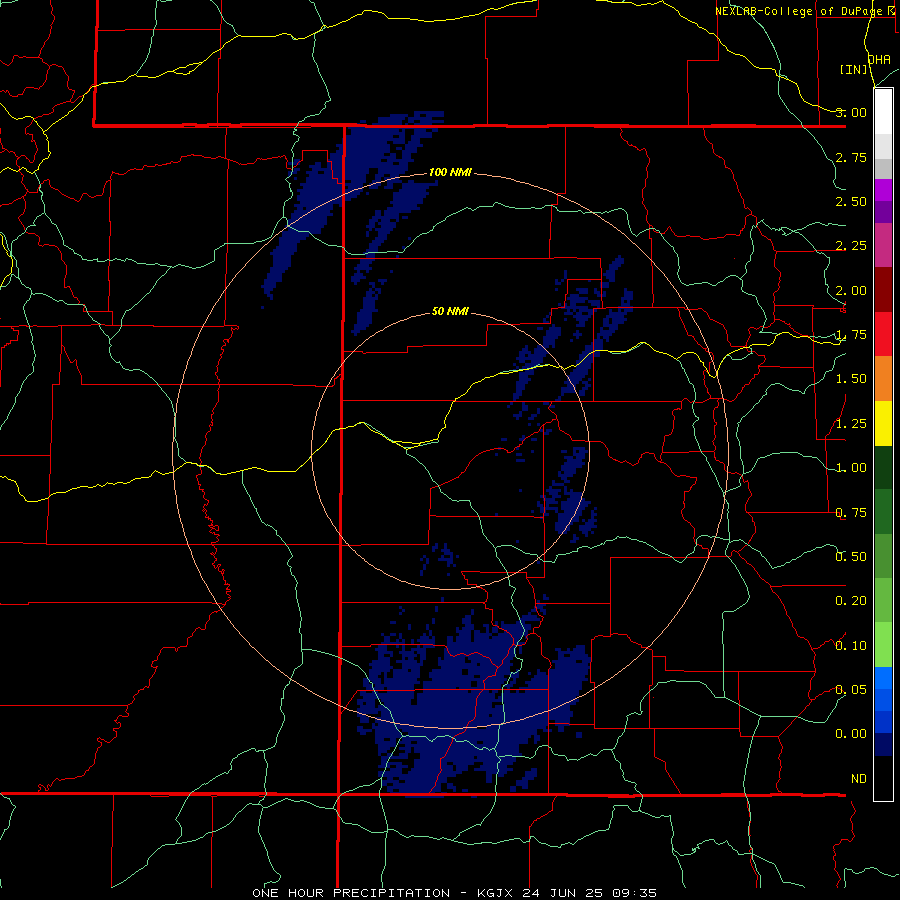Click the 0.10 legend value
The width and height of the screenshot is (900, 900).
[x=851, y=645]
